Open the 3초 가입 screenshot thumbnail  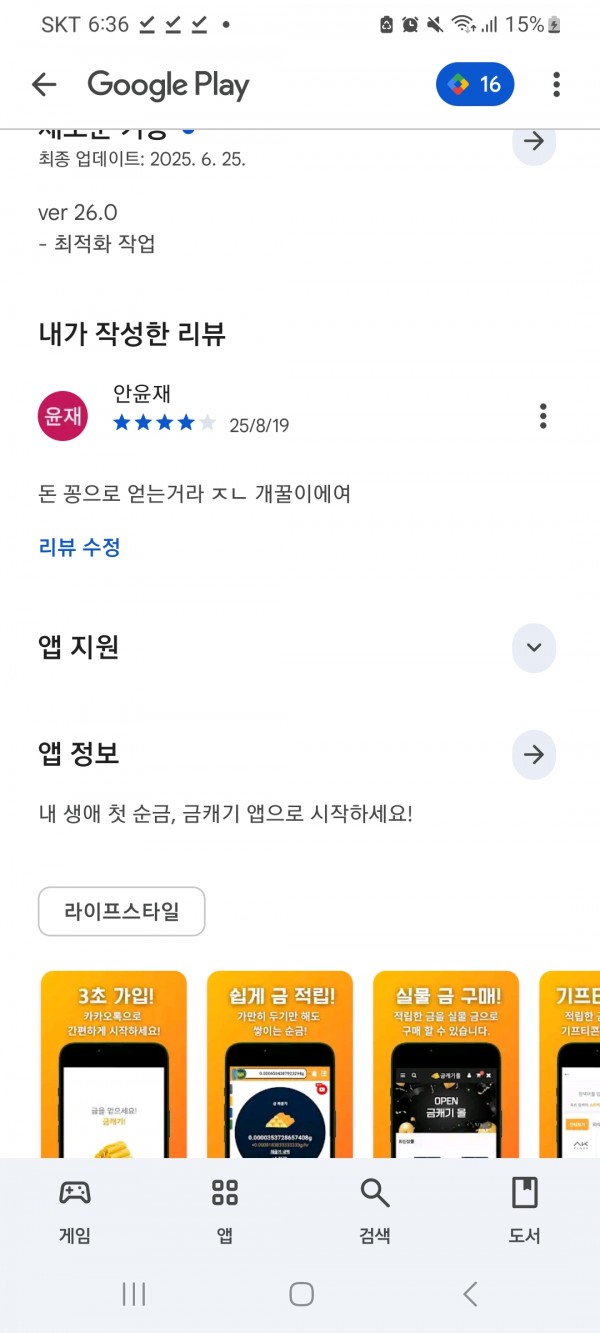point(114,1064)
